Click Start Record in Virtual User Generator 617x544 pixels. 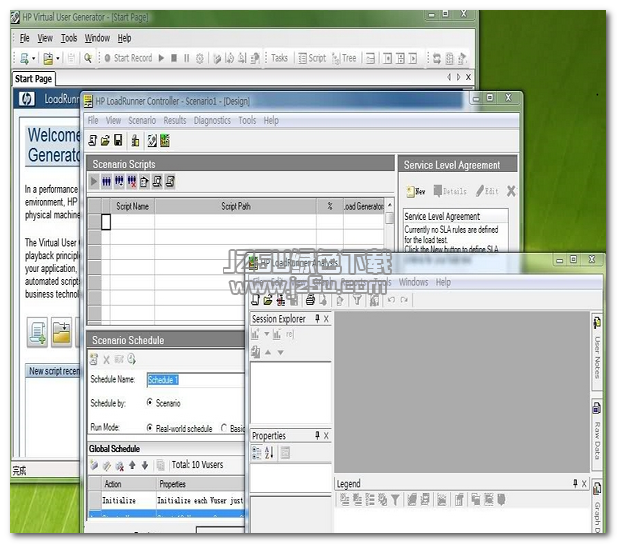pos(128,58)
